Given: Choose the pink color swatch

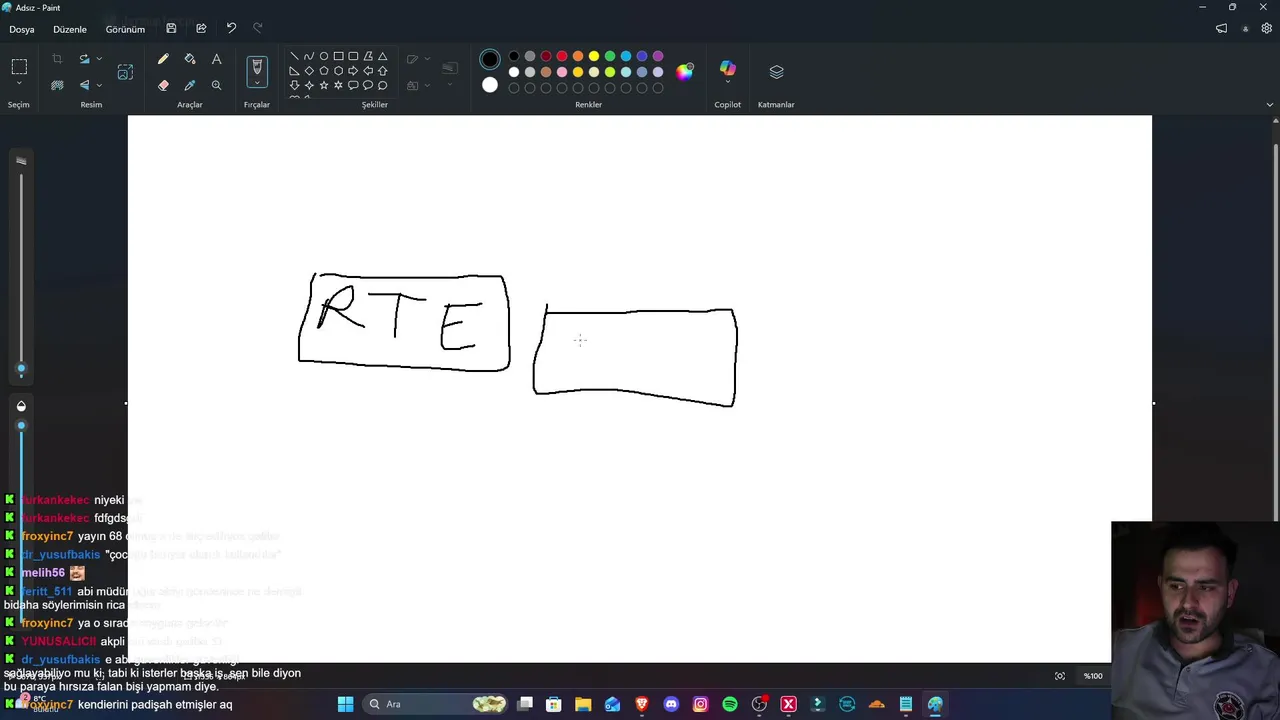Looking at the screenshot, I should 562,72.
